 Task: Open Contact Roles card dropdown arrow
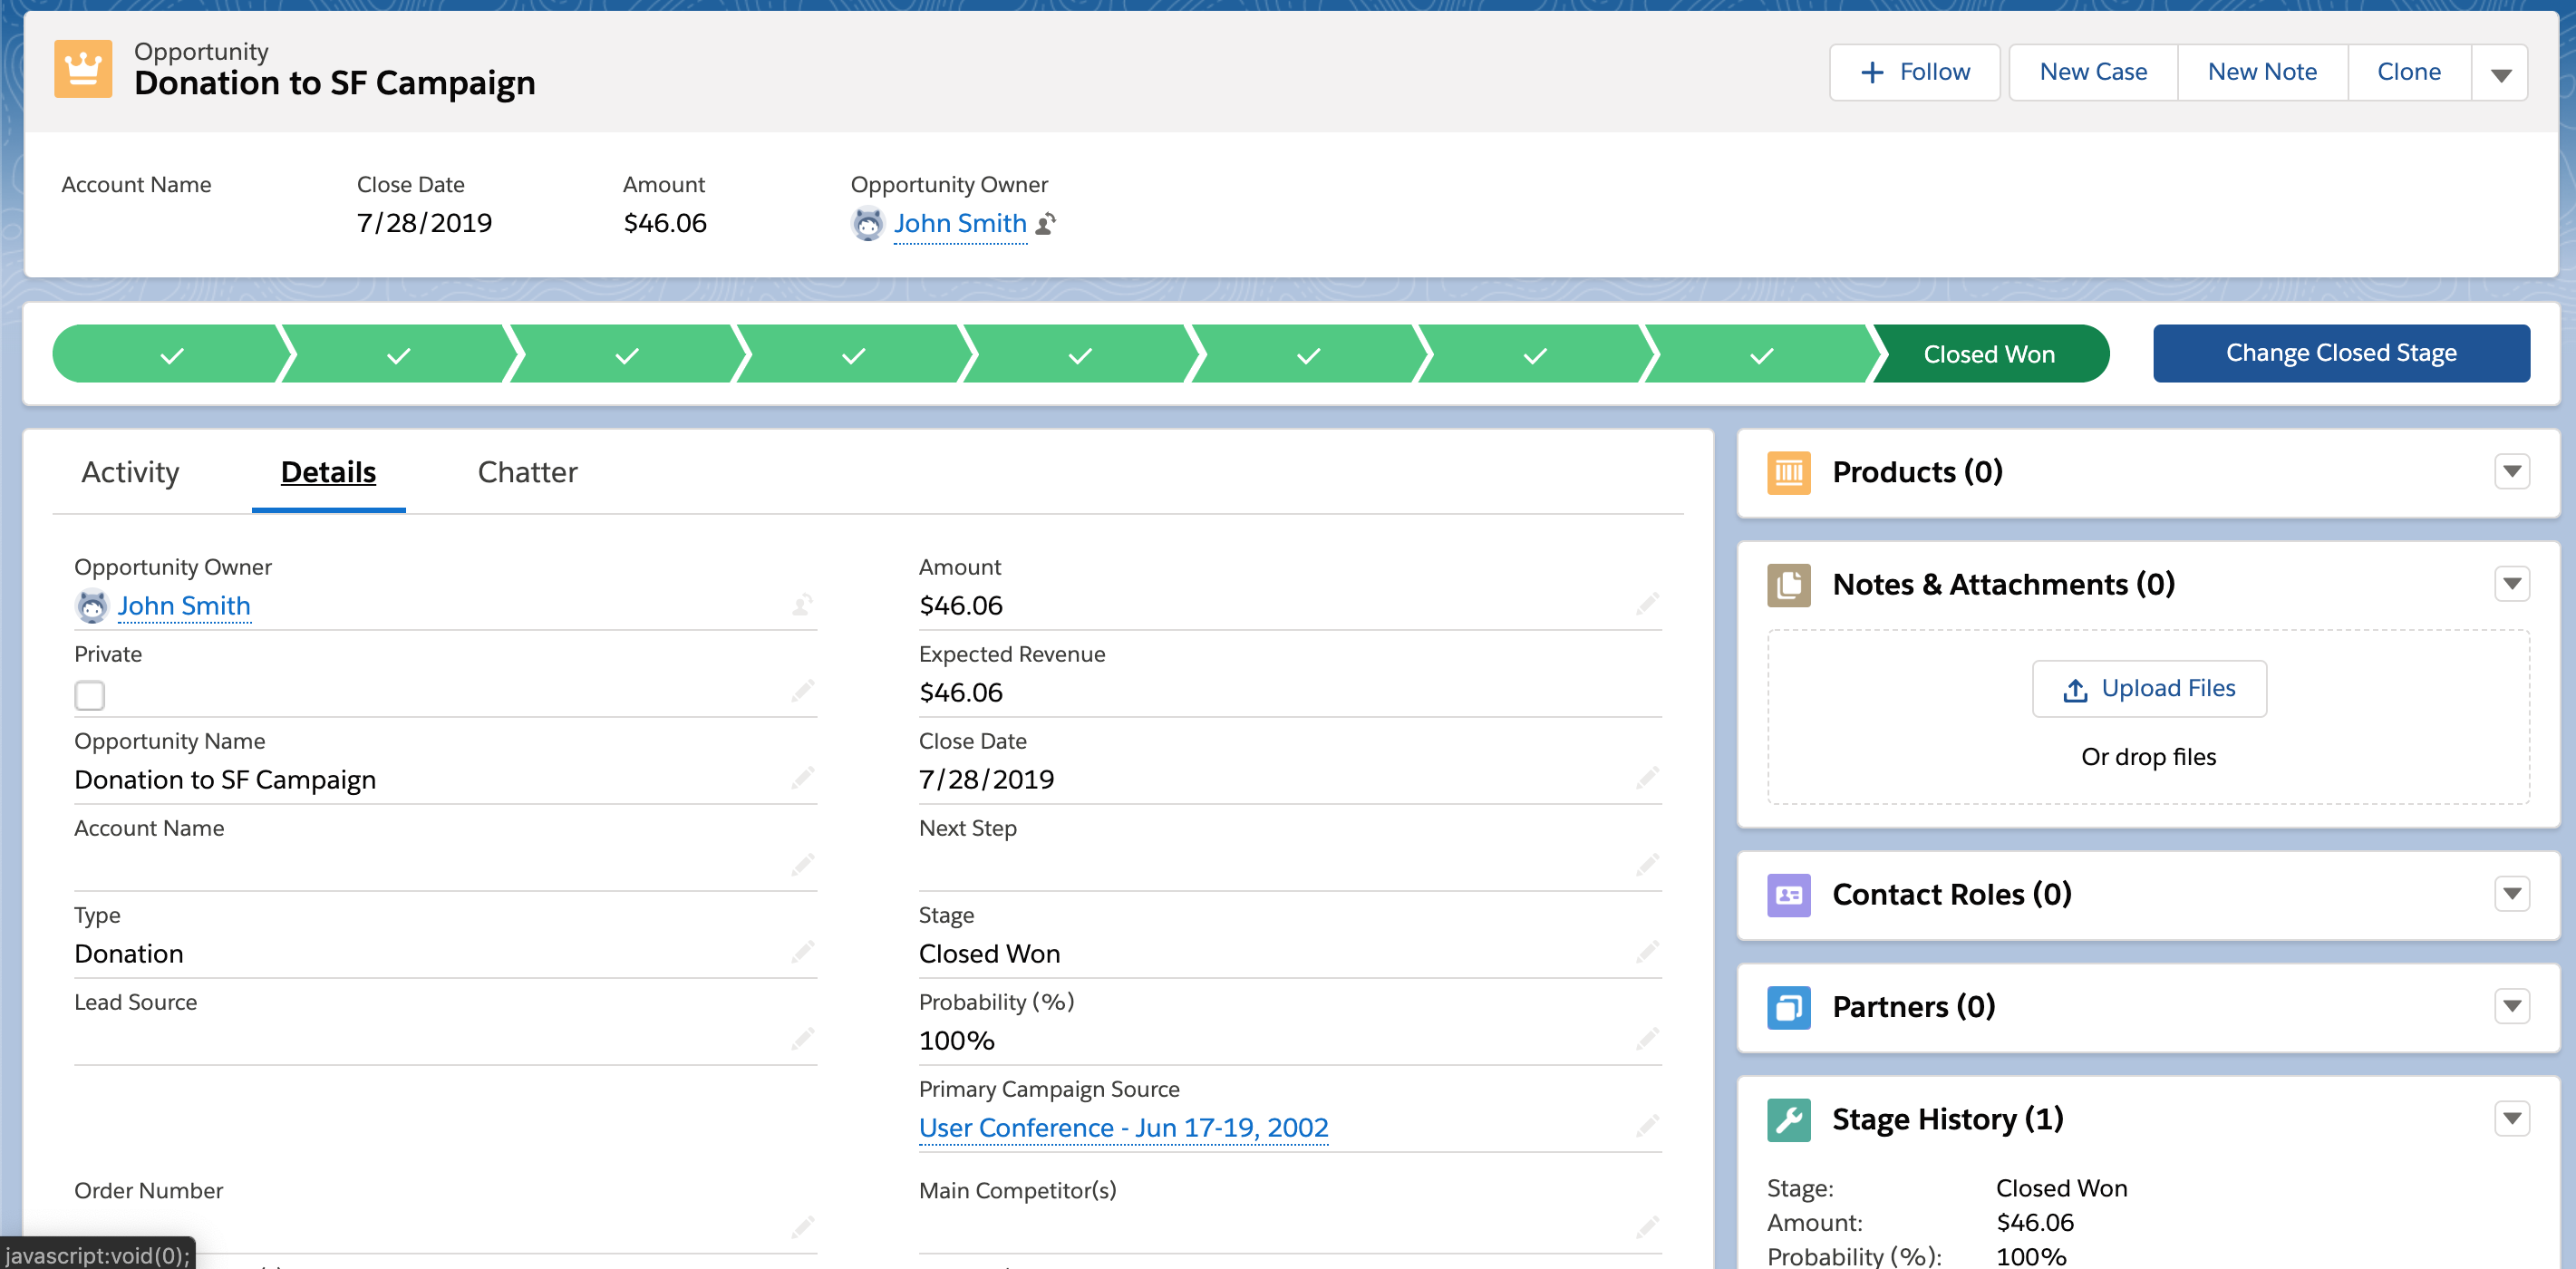[2511, 893]
